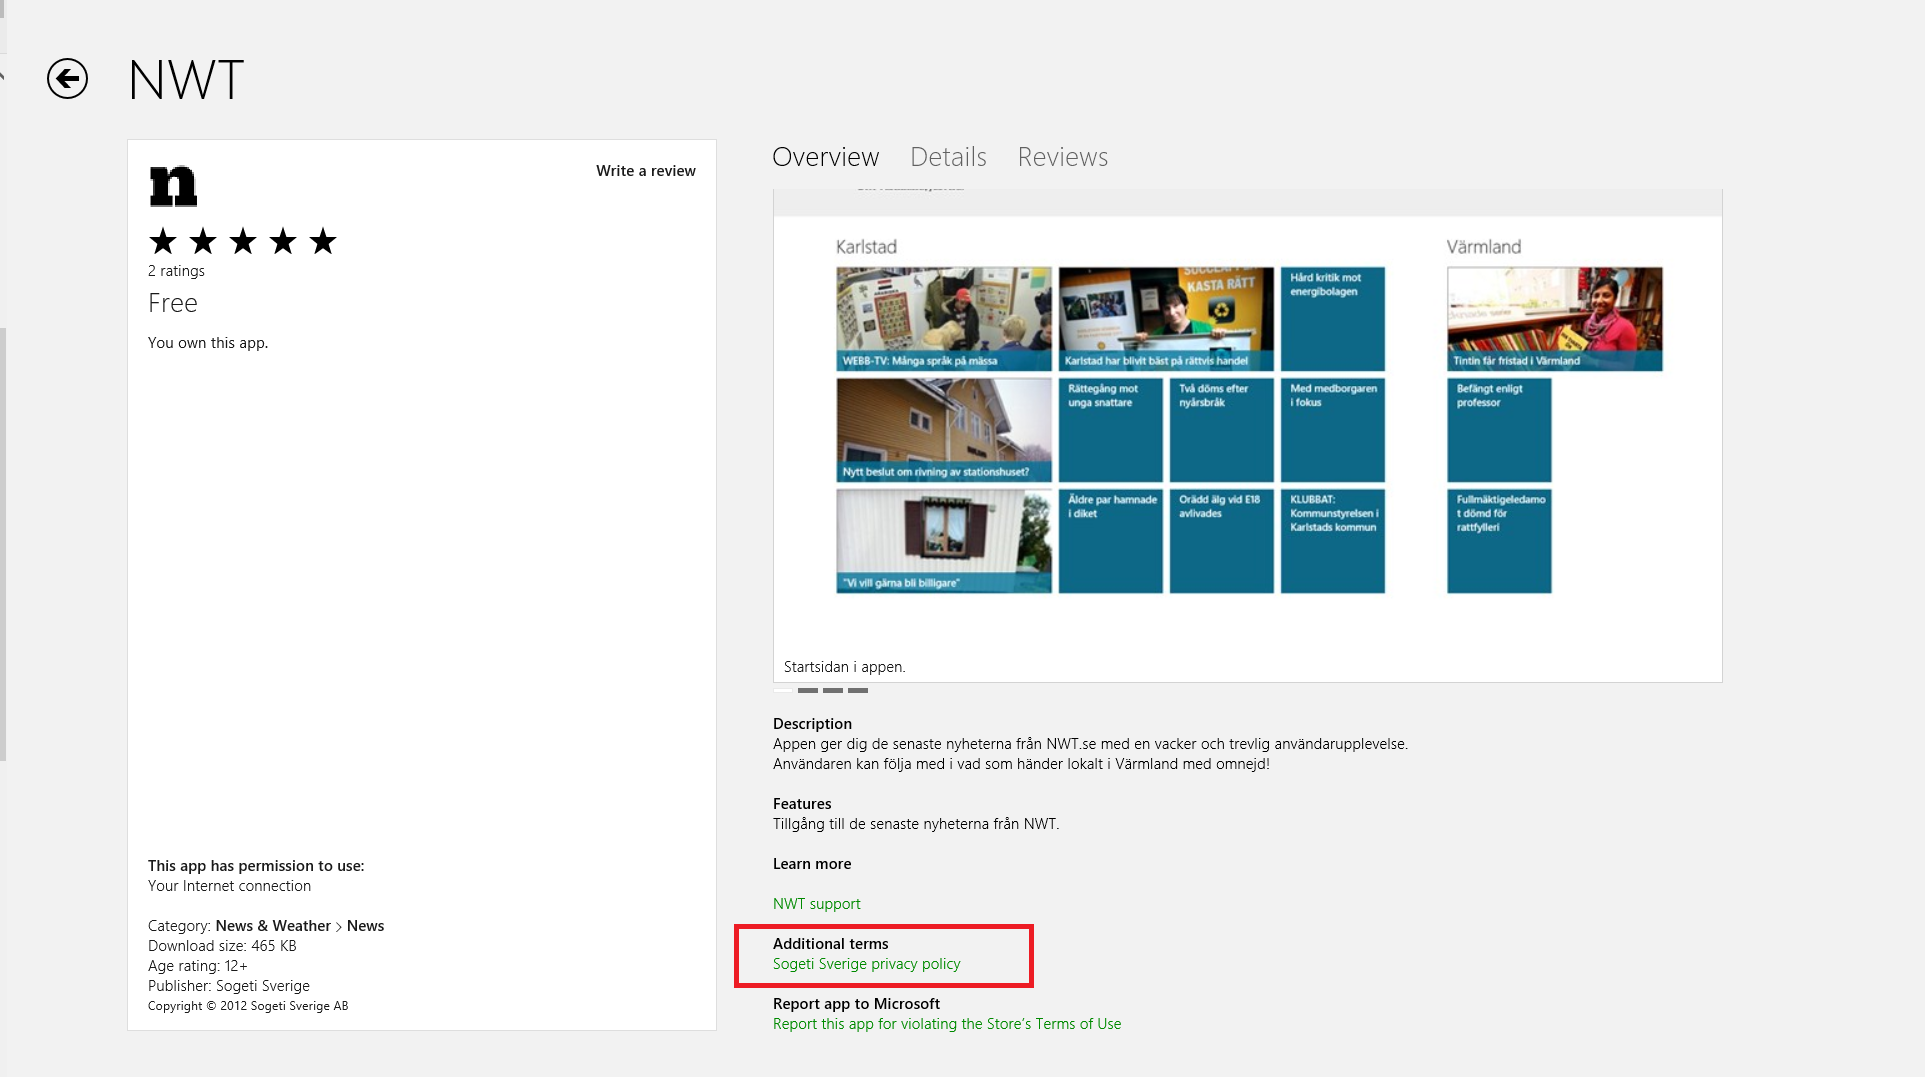Switch to the Details tab

[948, 157]
